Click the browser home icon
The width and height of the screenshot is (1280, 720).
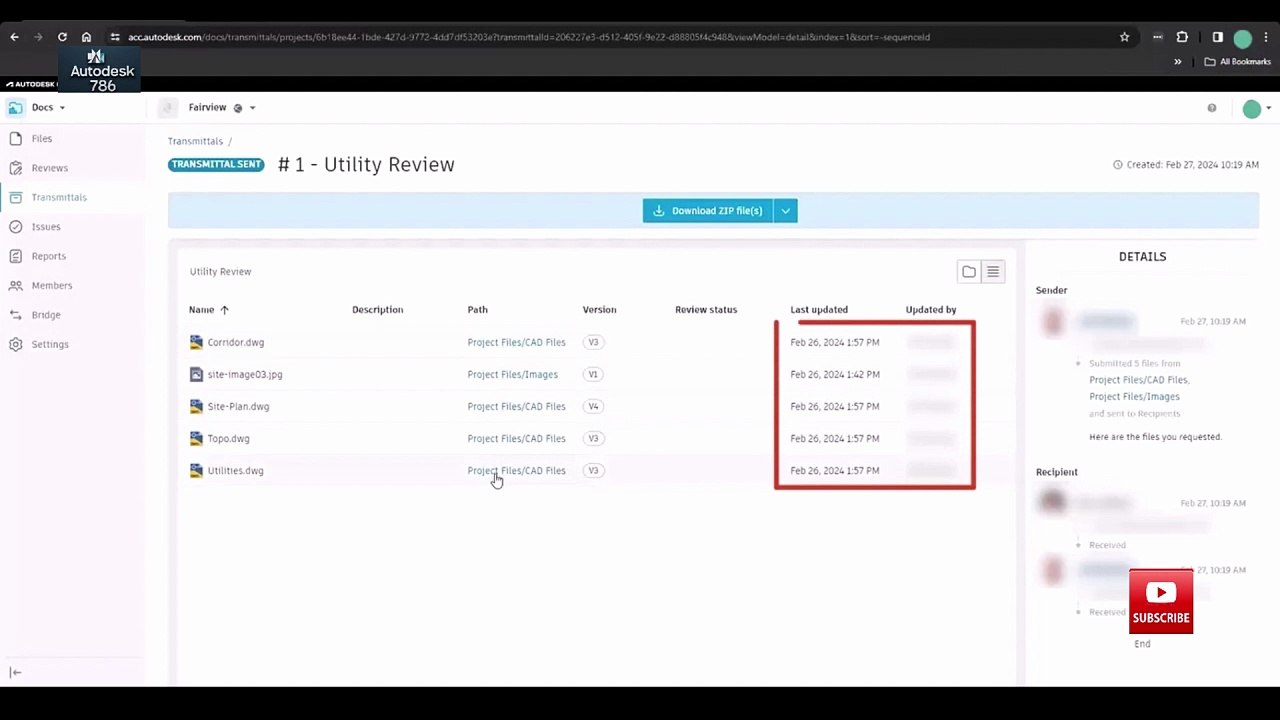coord(86,37)
